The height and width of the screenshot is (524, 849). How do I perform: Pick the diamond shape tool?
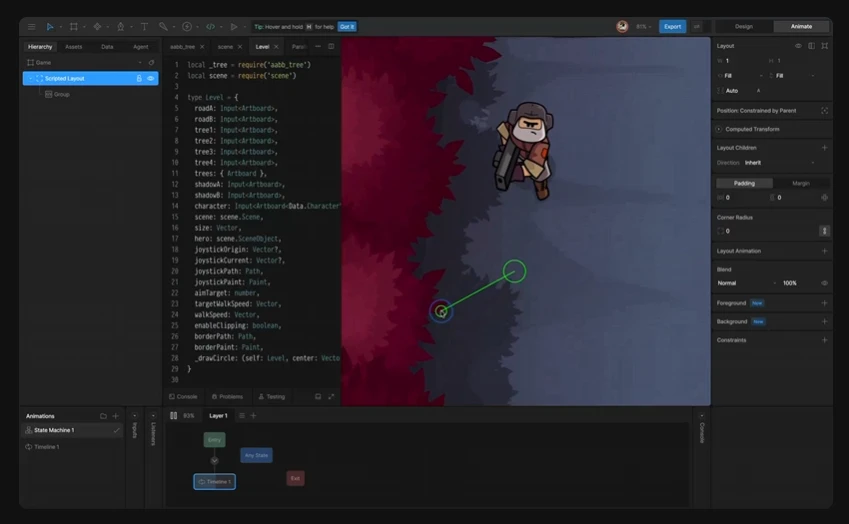97,27
